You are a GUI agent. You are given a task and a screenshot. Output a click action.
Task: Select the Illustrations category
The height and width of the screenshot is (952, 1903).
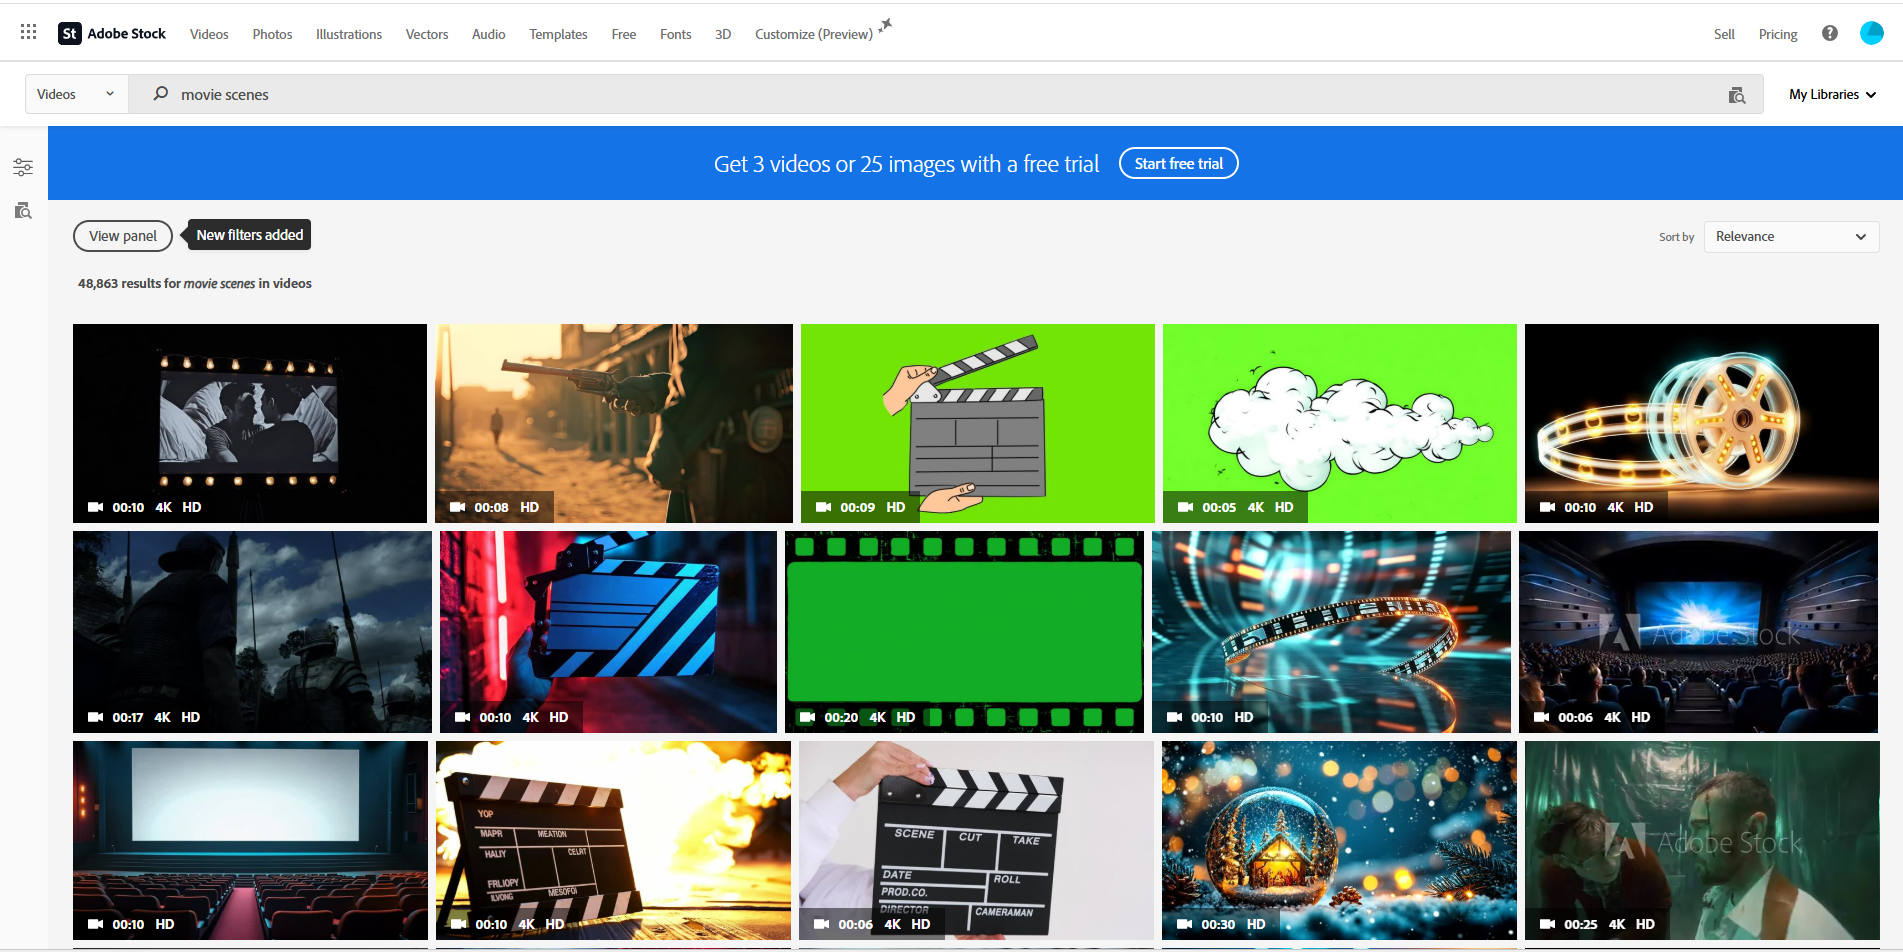pyautogui.click(x=348, y=33)
